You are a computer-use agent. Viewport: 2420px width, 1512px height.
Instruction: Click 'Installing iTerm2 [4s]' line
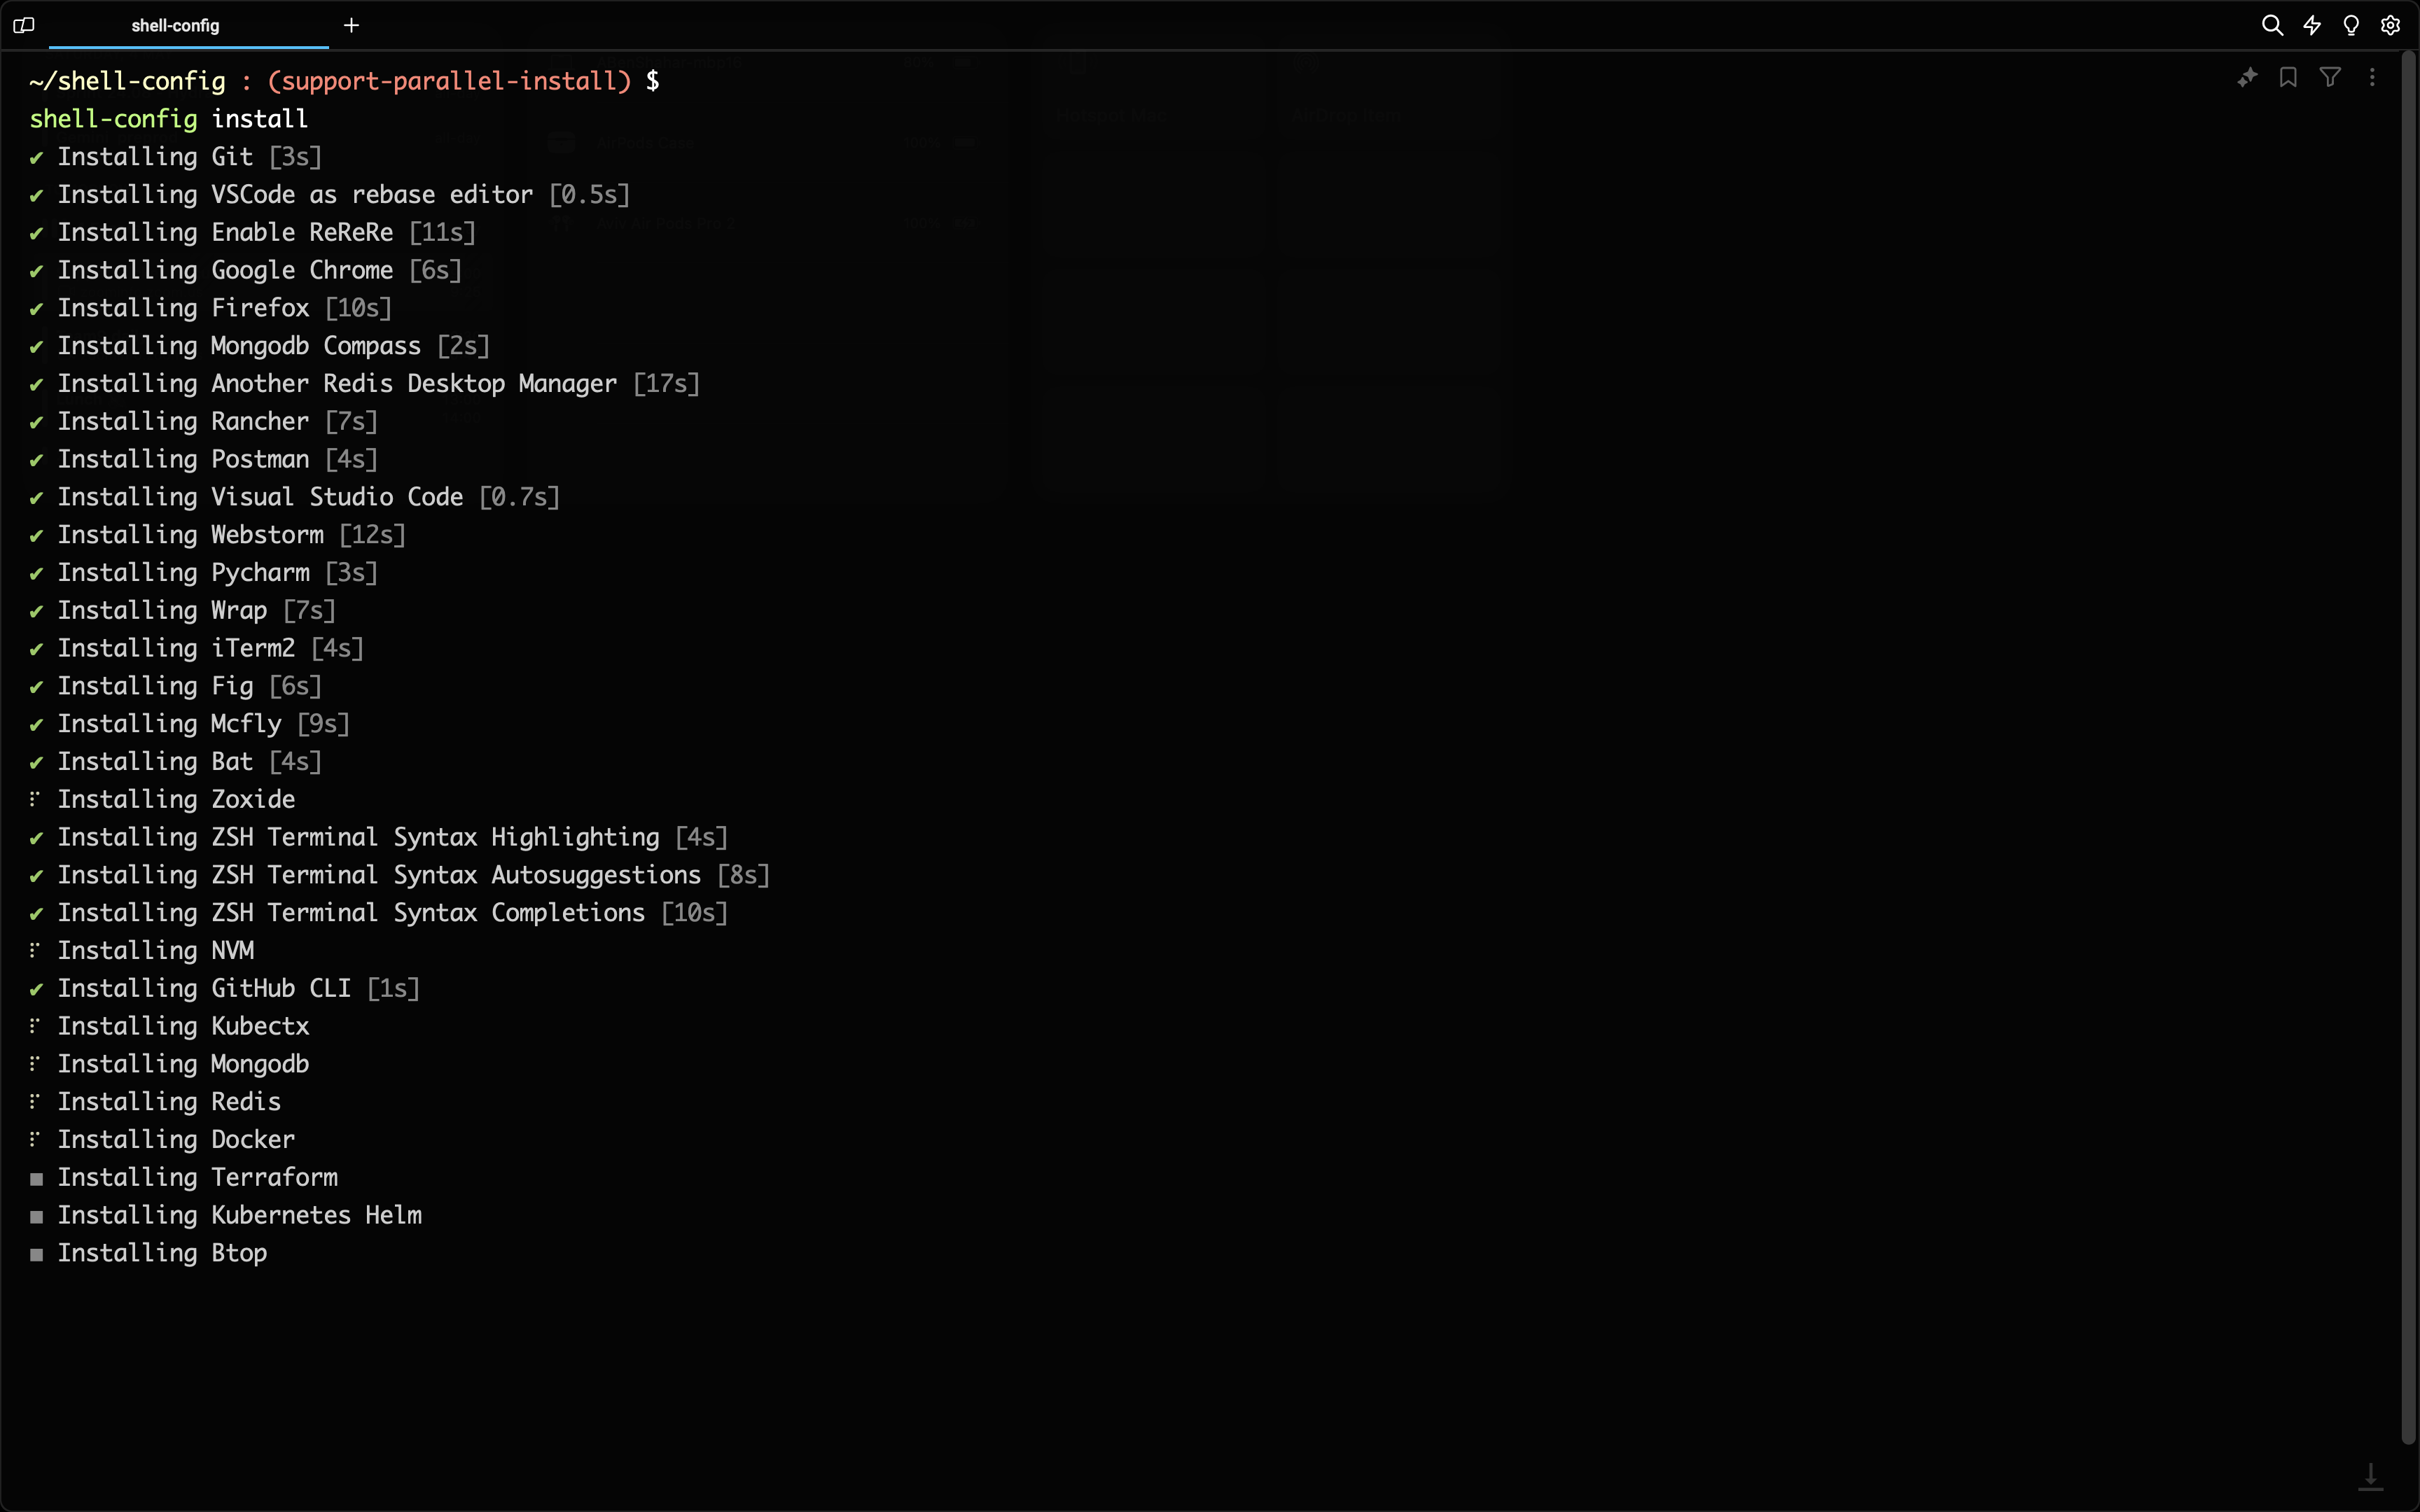[197, 649]
